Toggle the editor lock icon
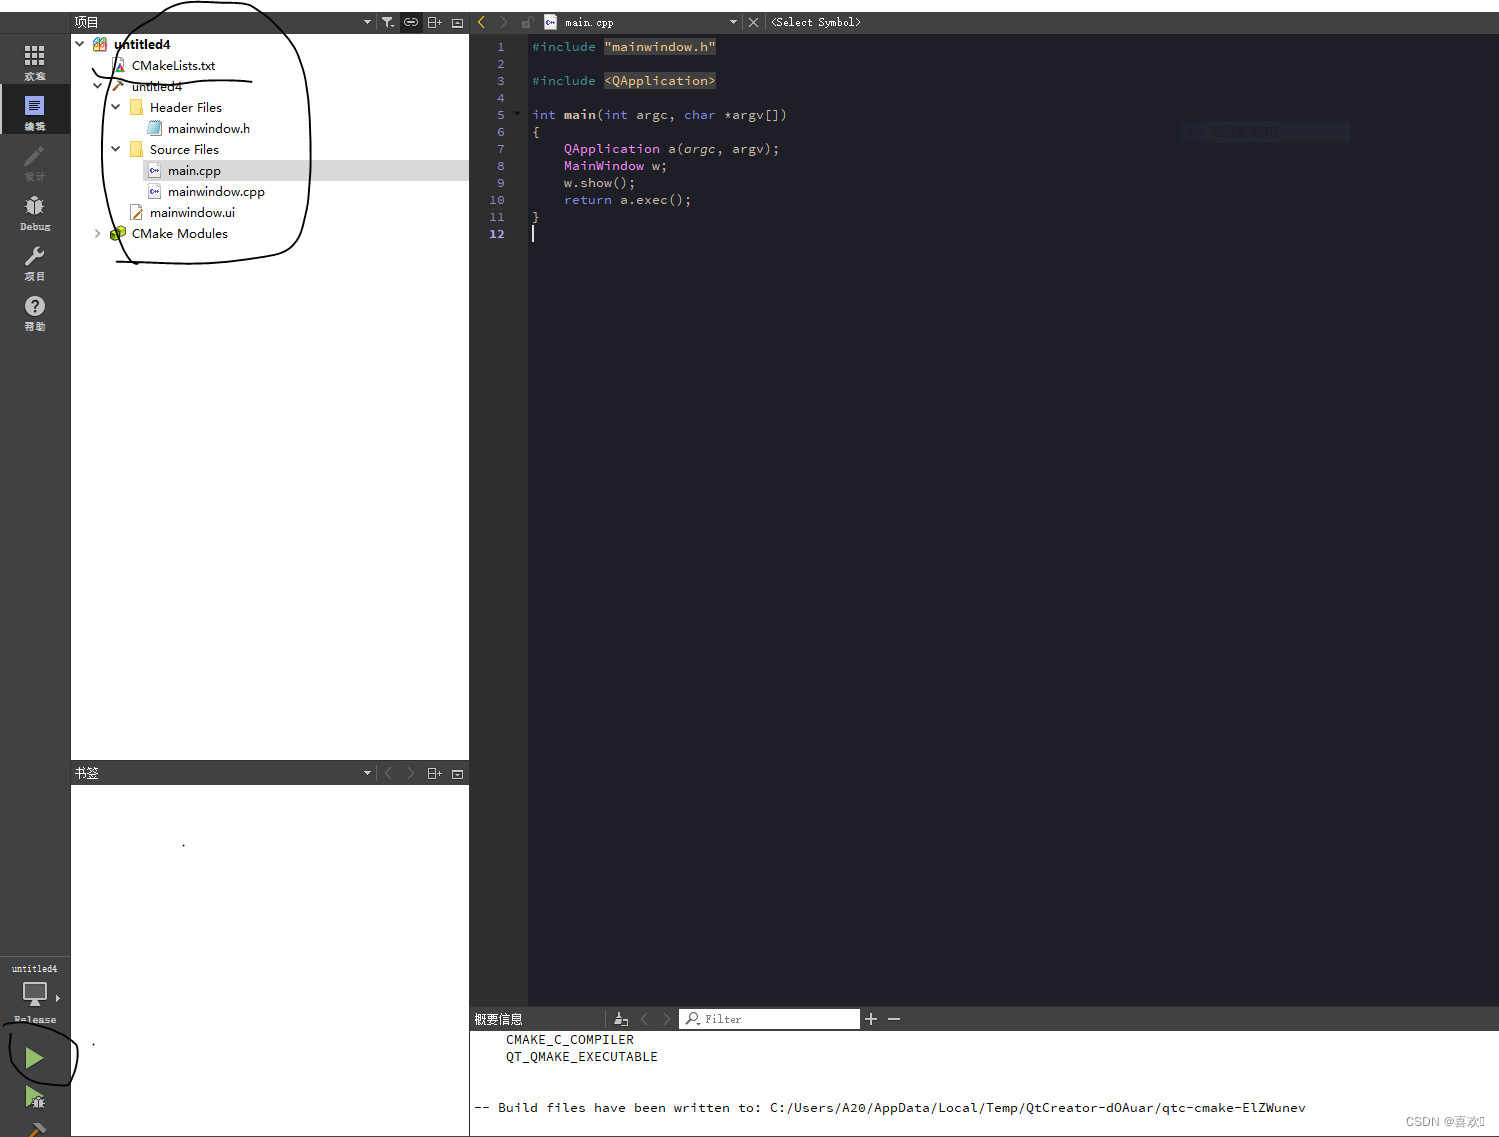 pyautogui.click(x=527, y=21)
